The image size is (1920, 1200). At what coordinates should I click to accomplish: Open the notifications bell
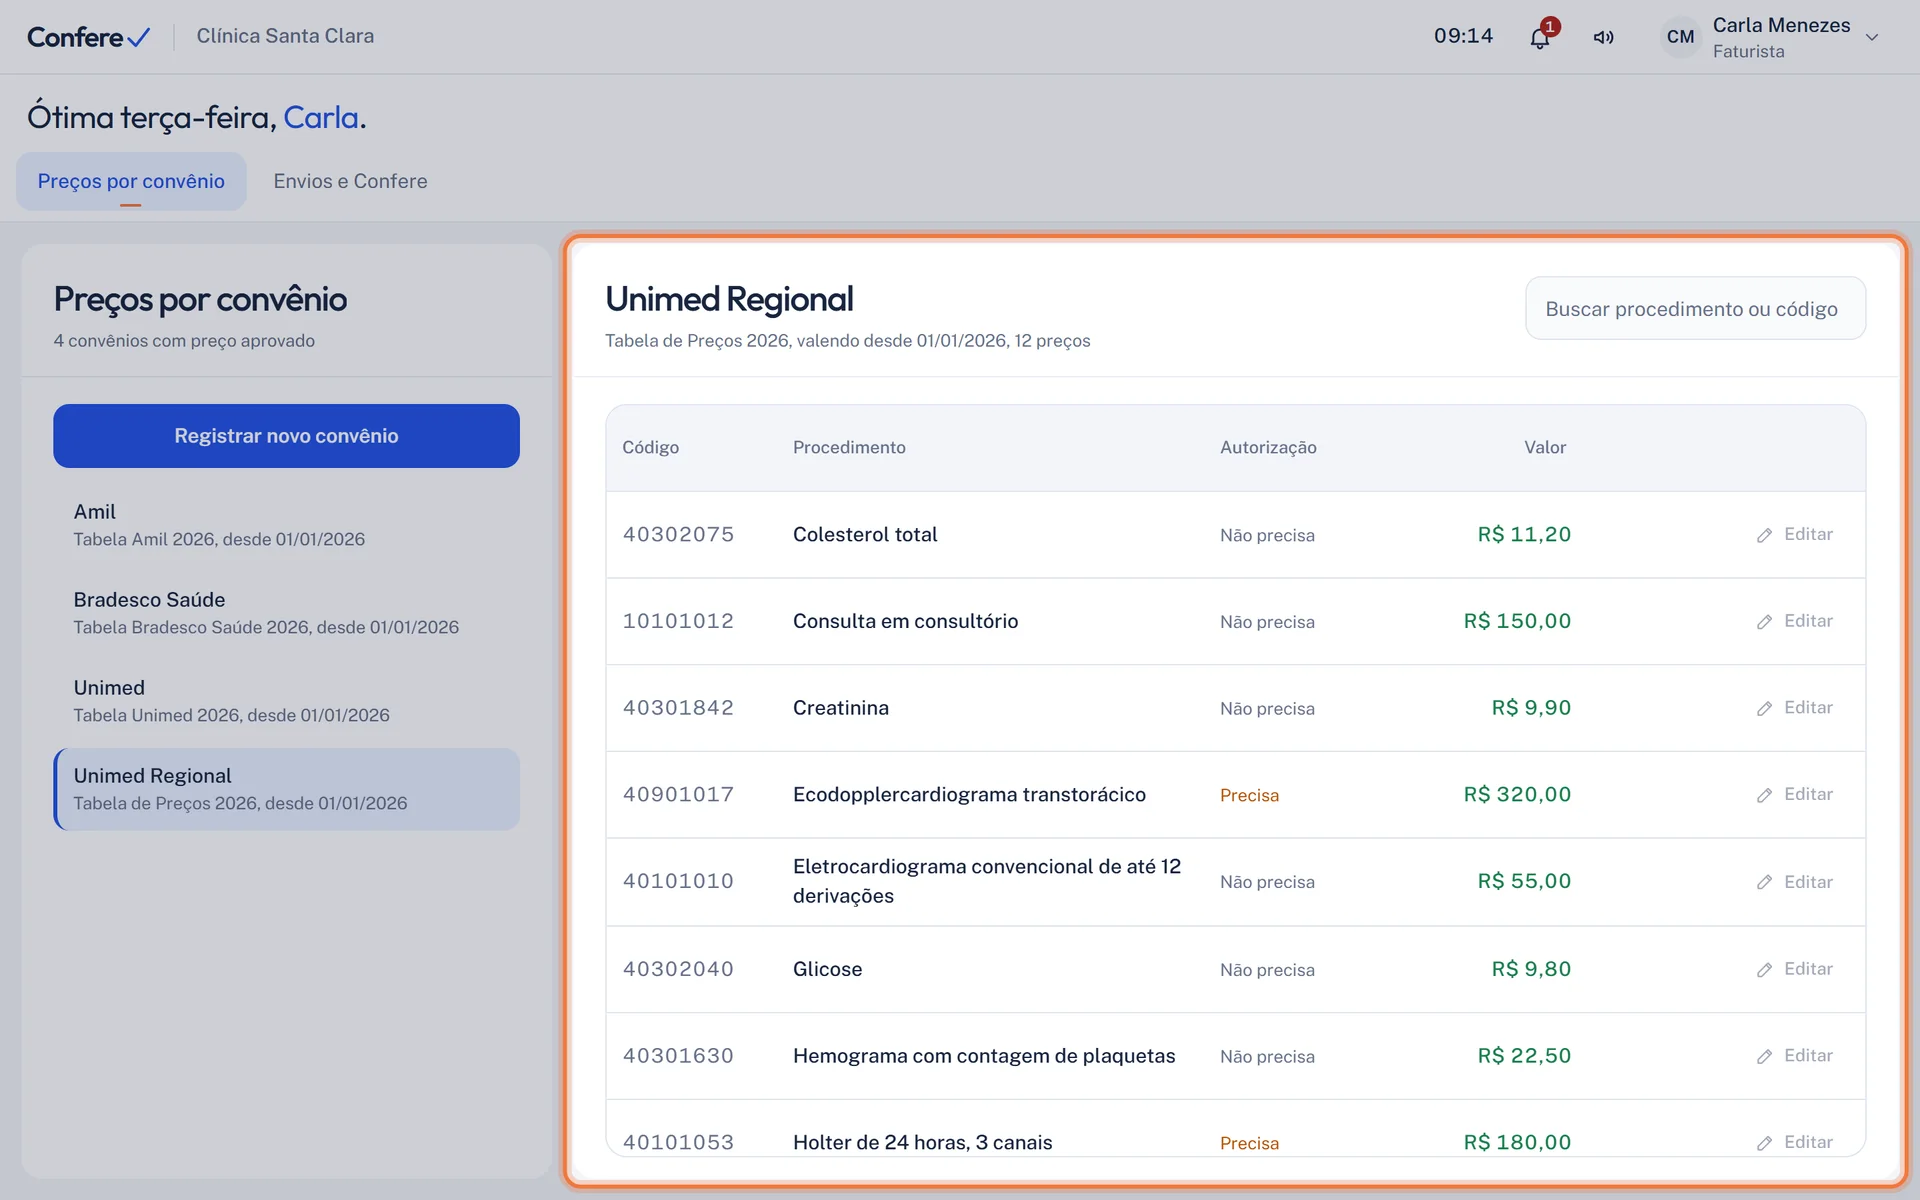click(x=1540, y=37)
